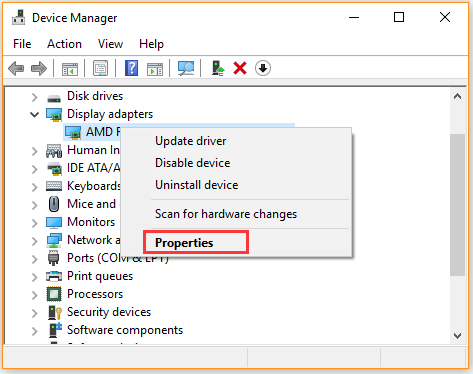Click the red X Uninstall device icon
The image size is (473, 374).
coord(240,68)
